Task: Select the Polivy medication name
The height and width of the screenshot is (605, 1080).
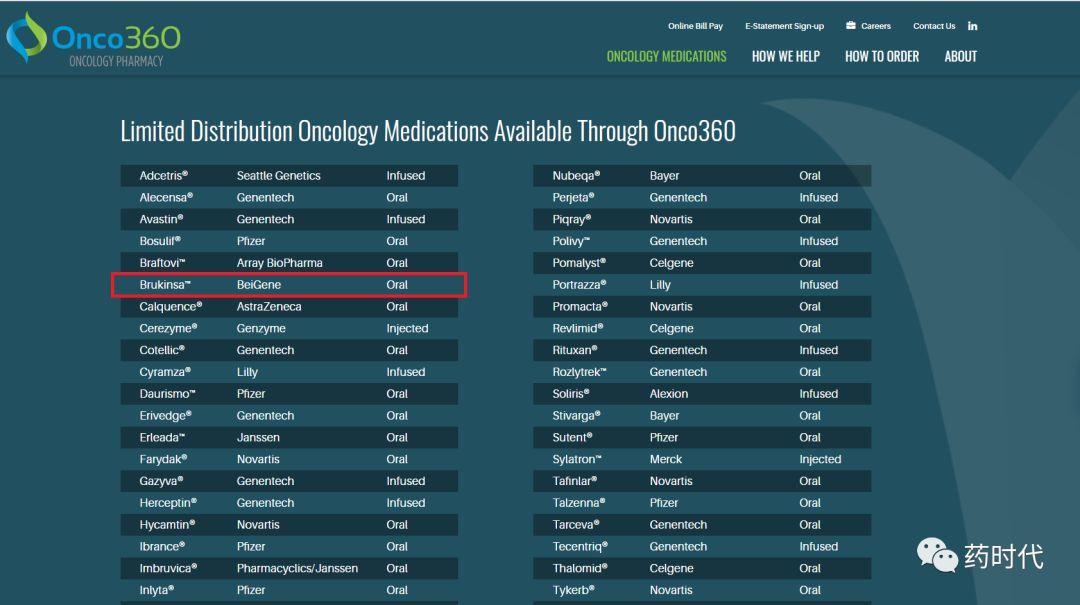Action: (571, 241)
